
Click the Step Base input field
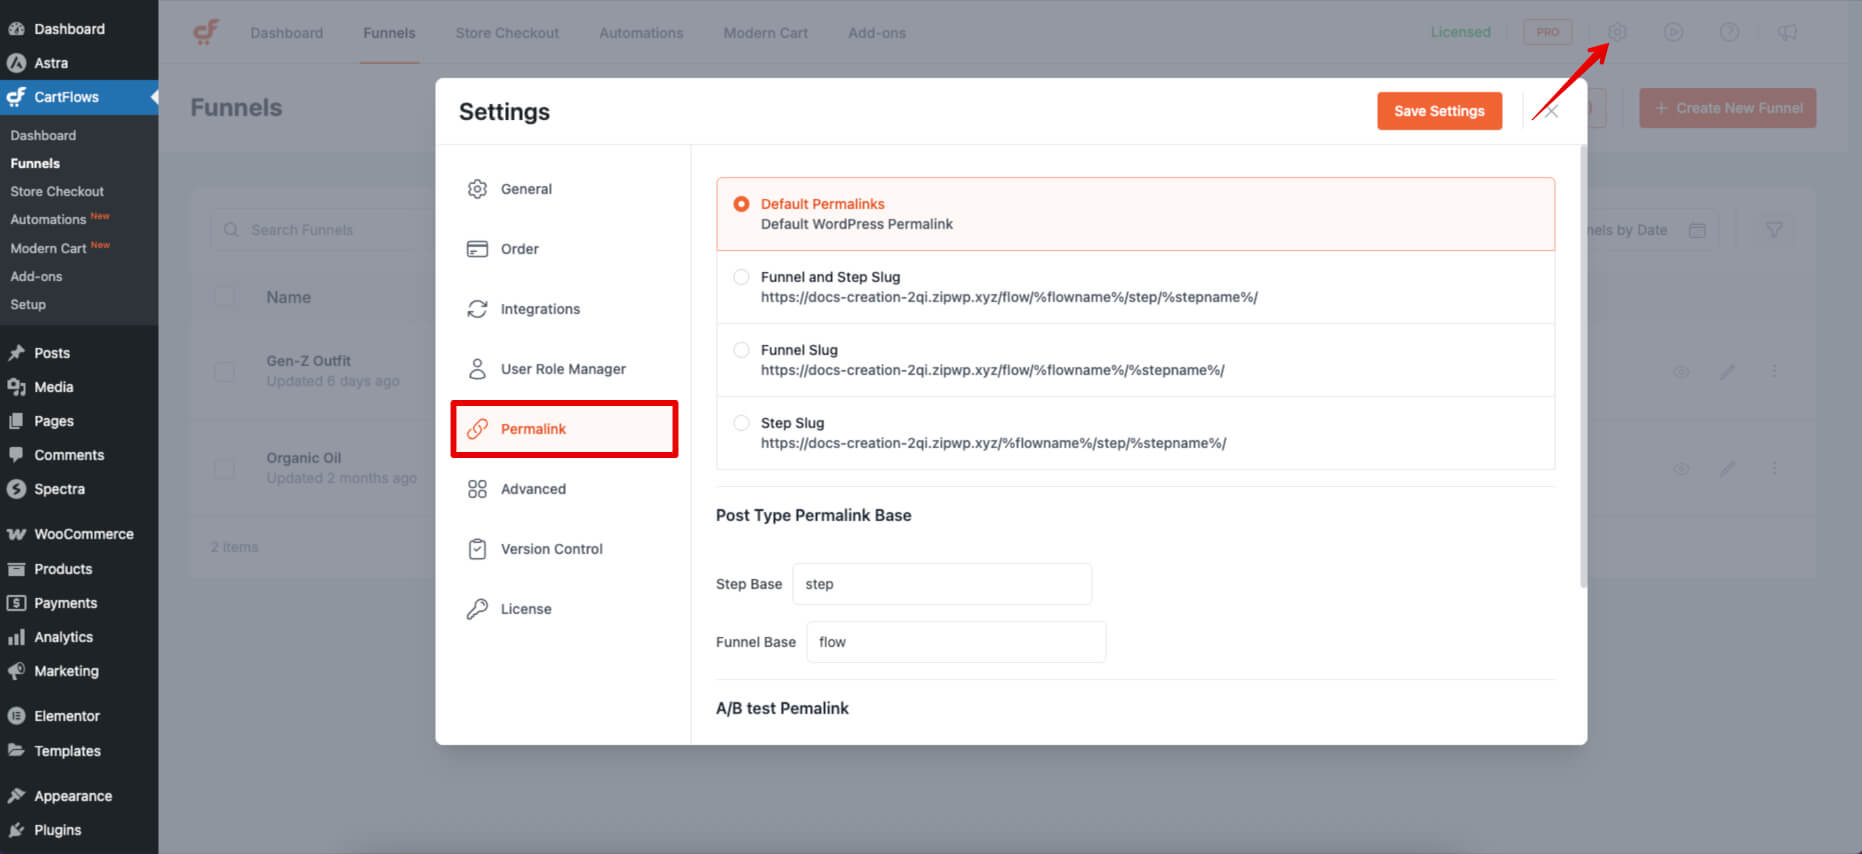pyautogui.click(x=942, y=584)
